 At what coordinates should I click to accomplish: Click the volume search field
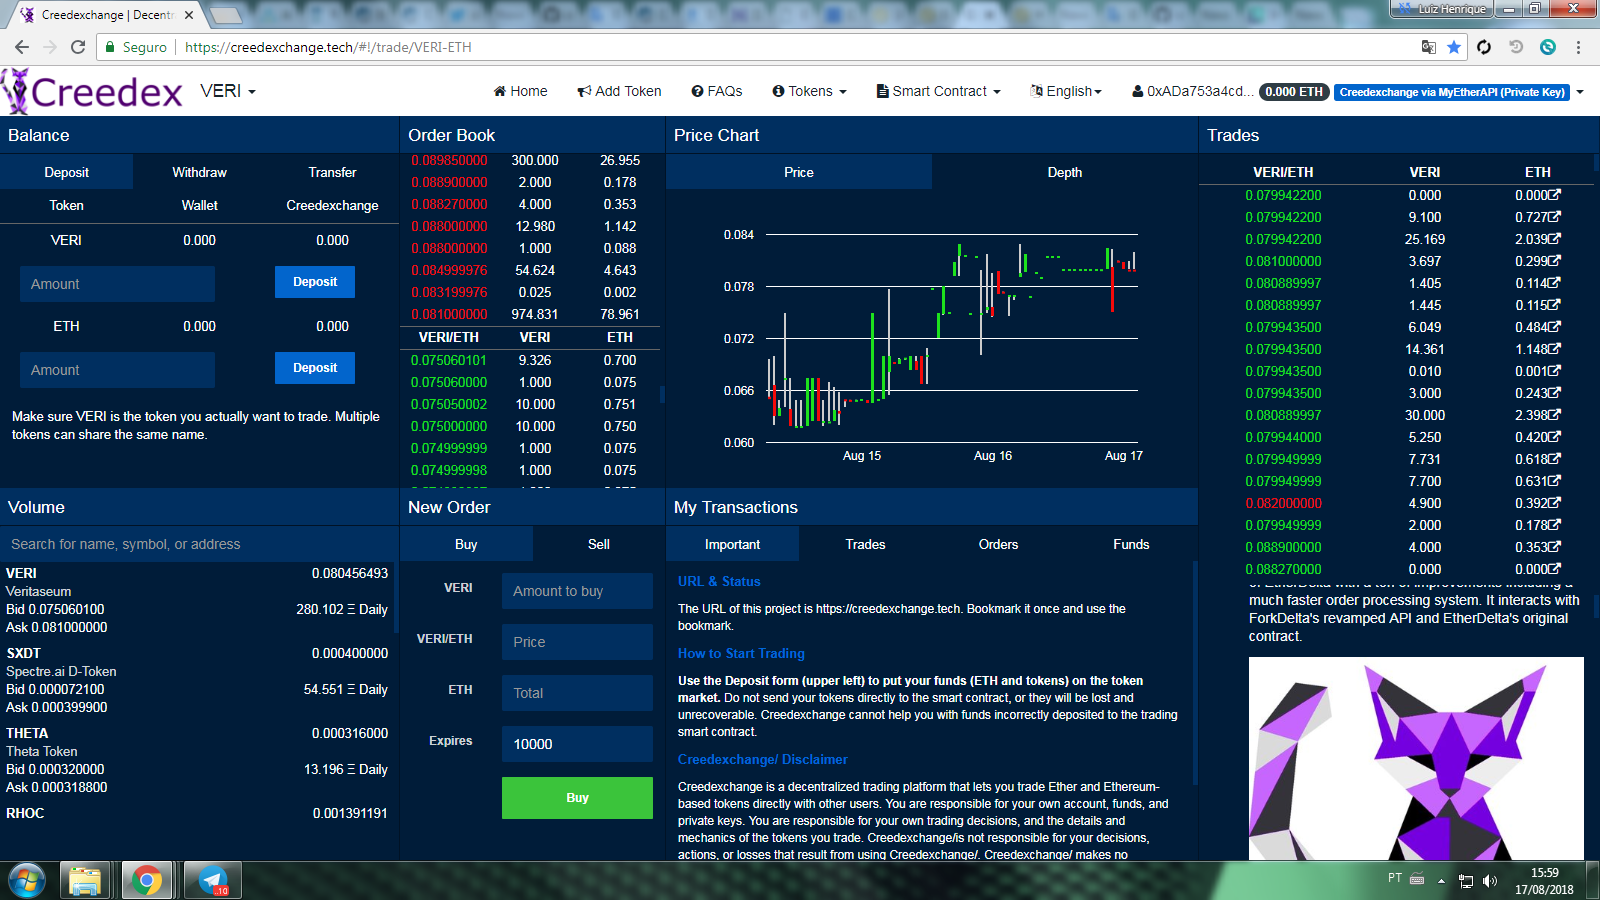pos(199,544)
